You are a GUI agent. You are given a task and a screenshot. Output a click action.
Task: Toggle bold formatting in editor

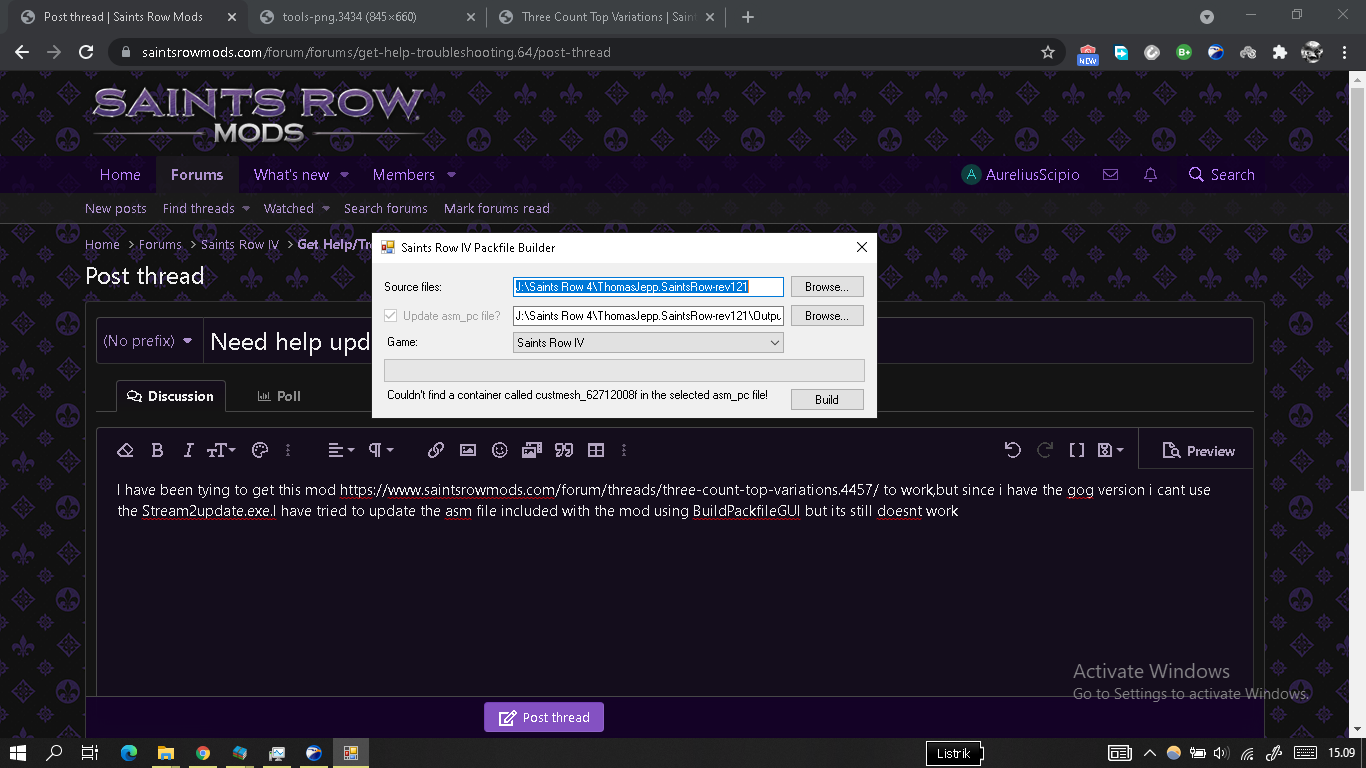pyautogui.click(x=157, y=451)
